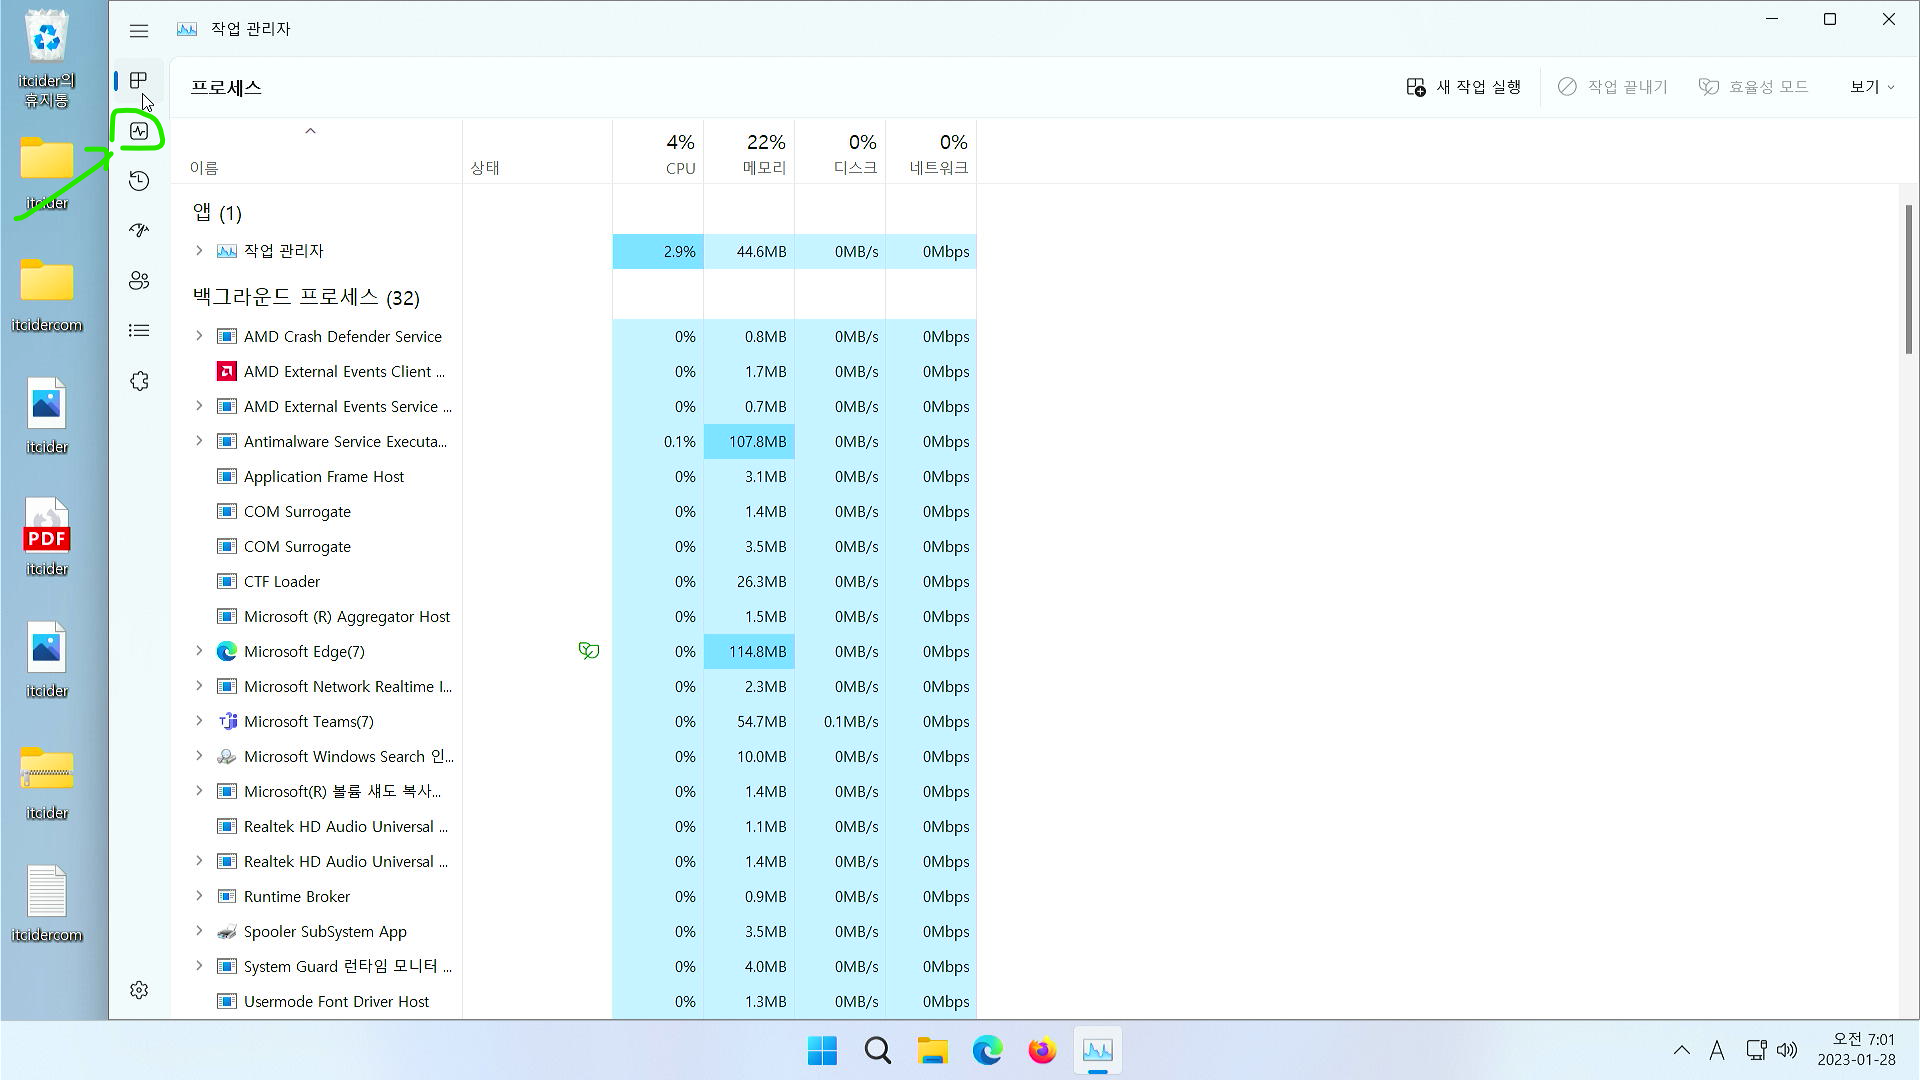This screenshot has height=1080, width=1920.
Task: Click the 백그라운드 프로세스 (32) group header
Action: tap(306, 297)
